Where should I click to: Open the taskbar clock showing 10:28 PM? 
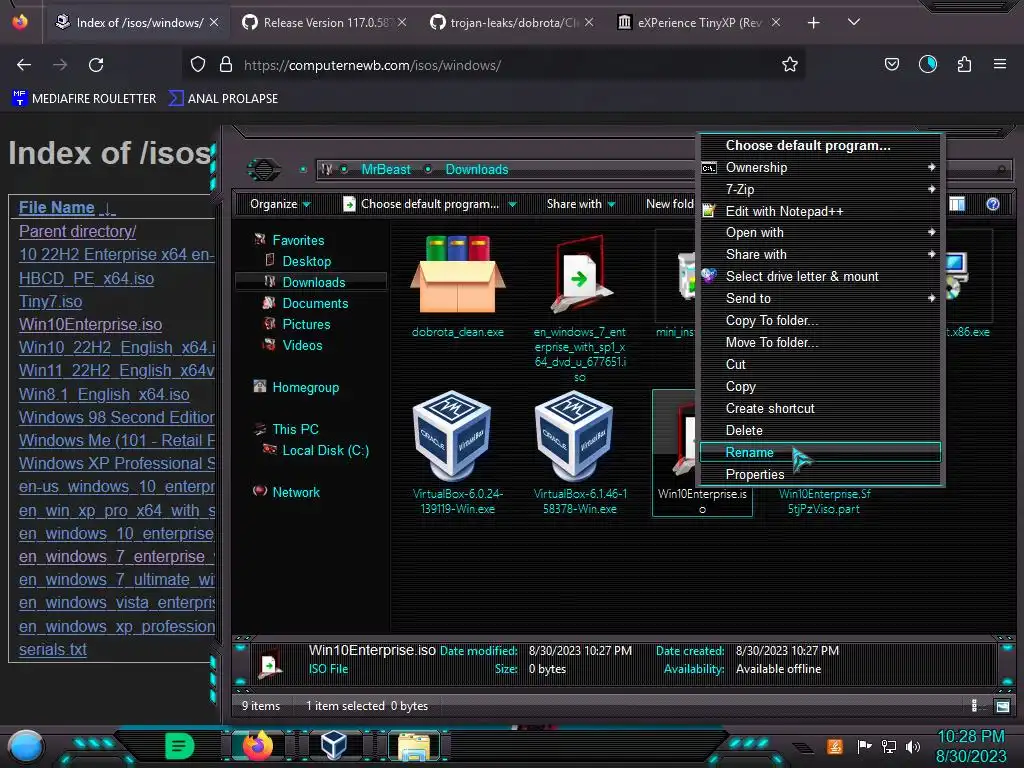pyautogui.click(x=971, y=746)
